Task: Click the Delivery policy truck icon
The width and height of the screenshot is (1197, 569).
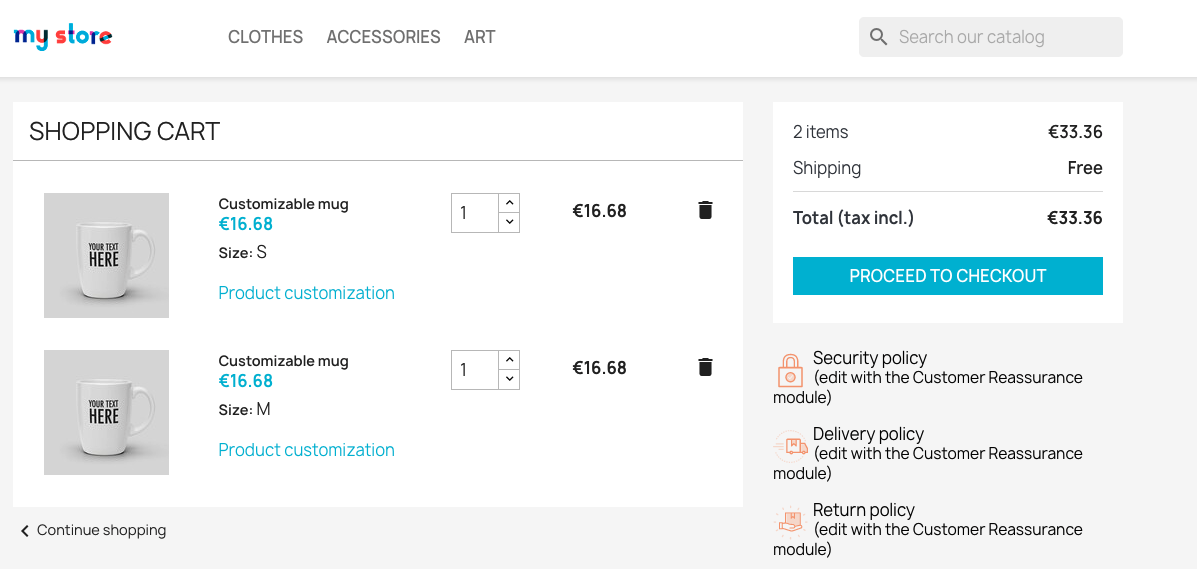Action: click(790, 446)
